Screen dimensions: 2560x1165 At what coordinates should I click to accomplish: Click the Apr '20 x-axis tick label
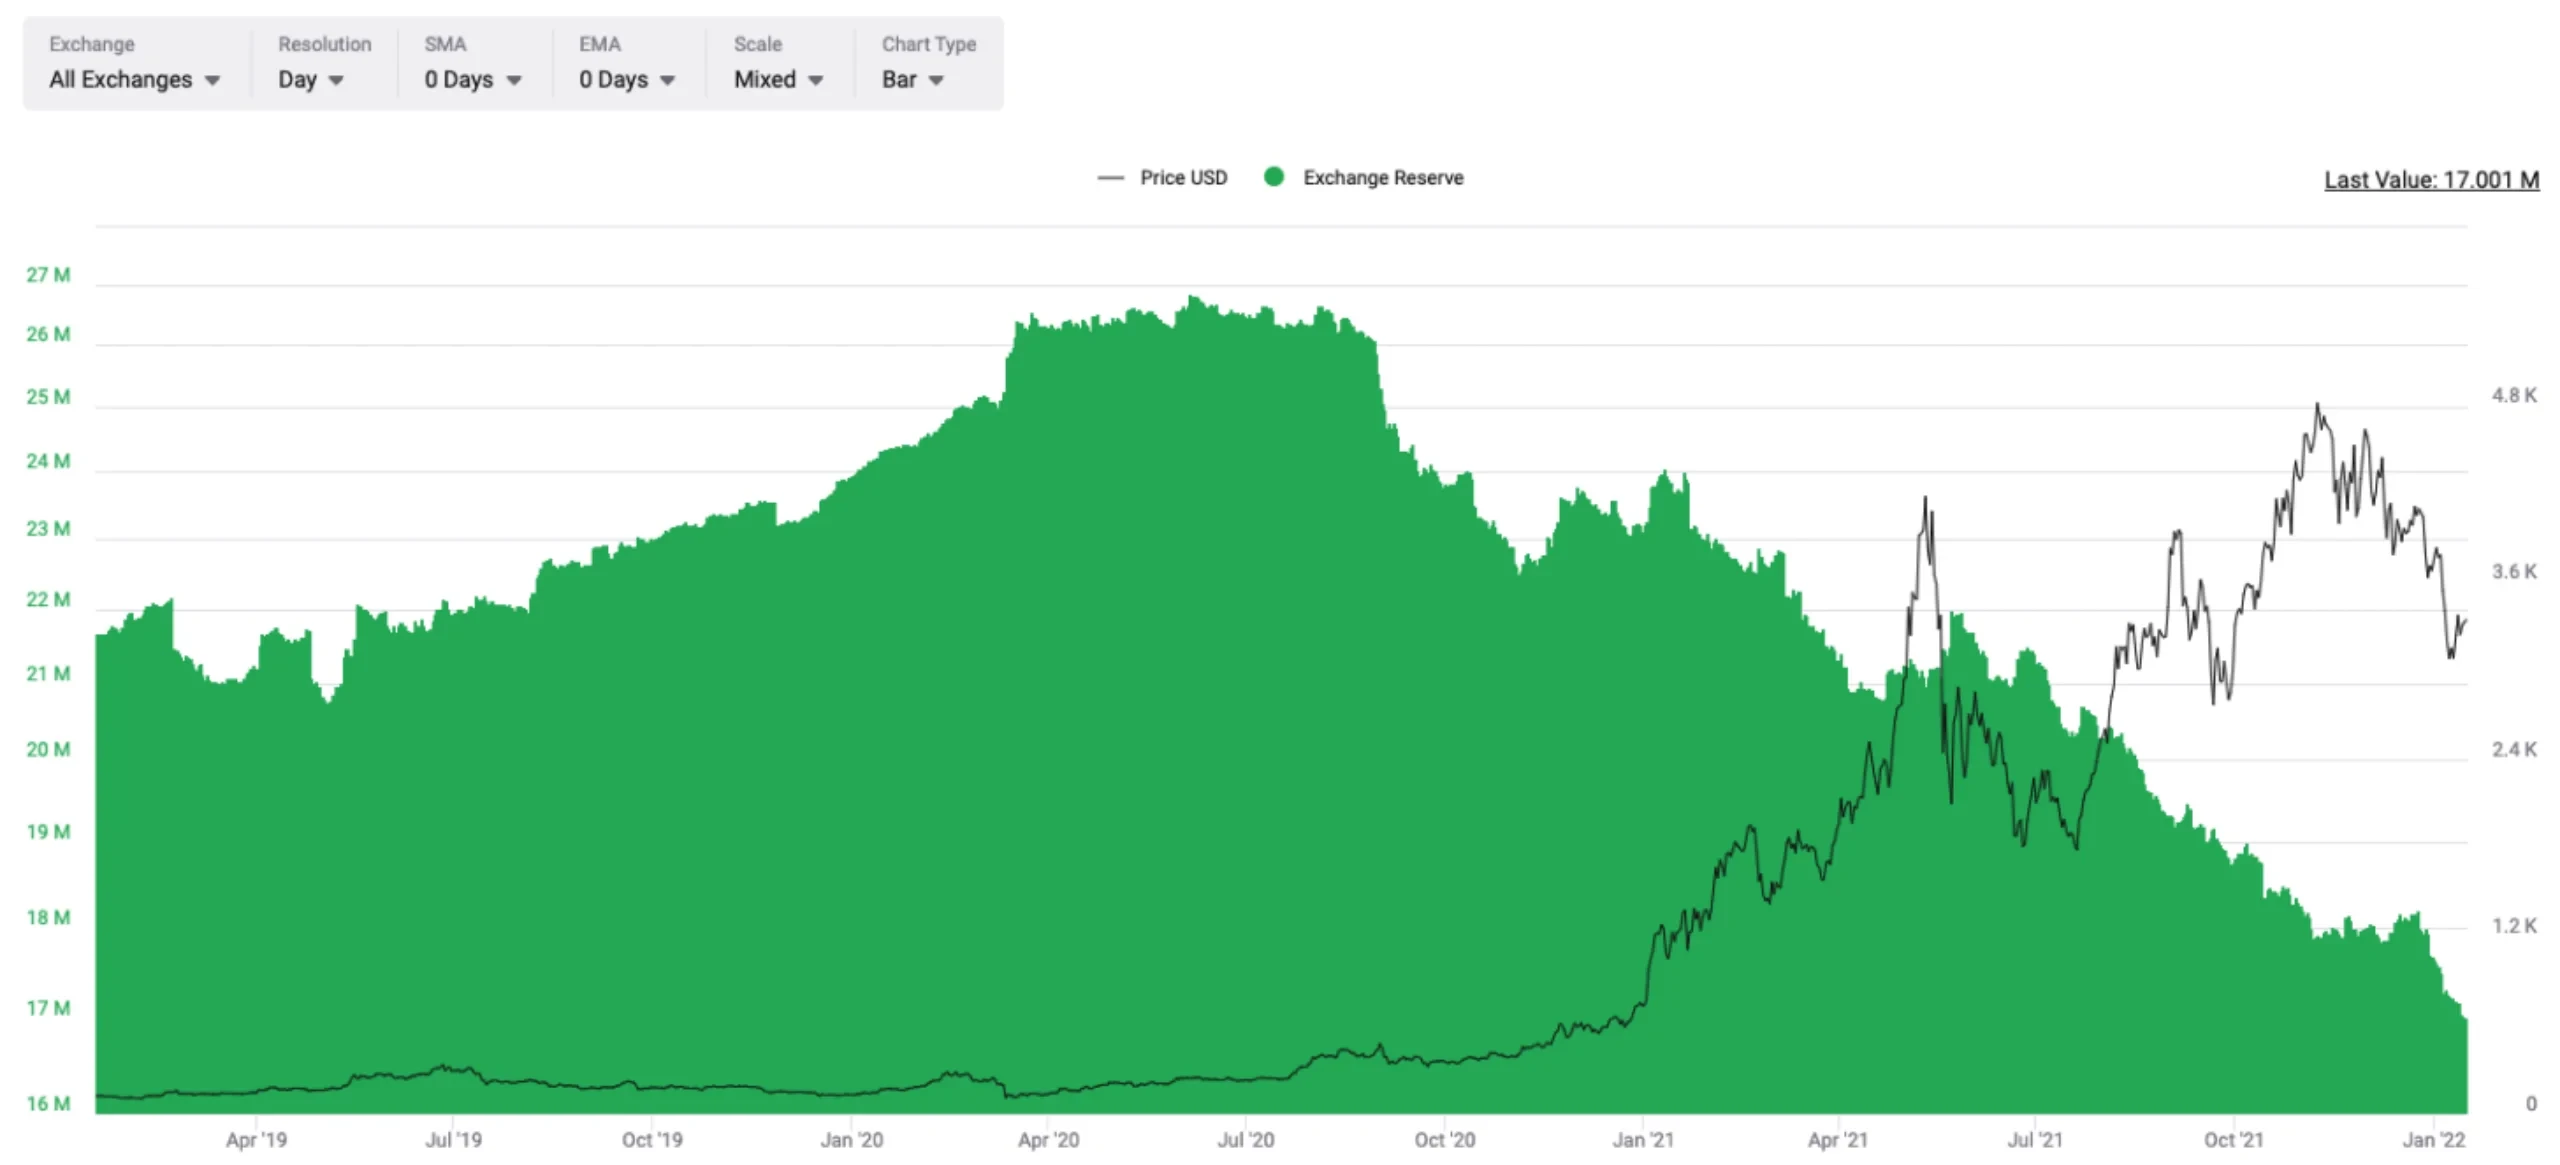tap(1048, 1140)
